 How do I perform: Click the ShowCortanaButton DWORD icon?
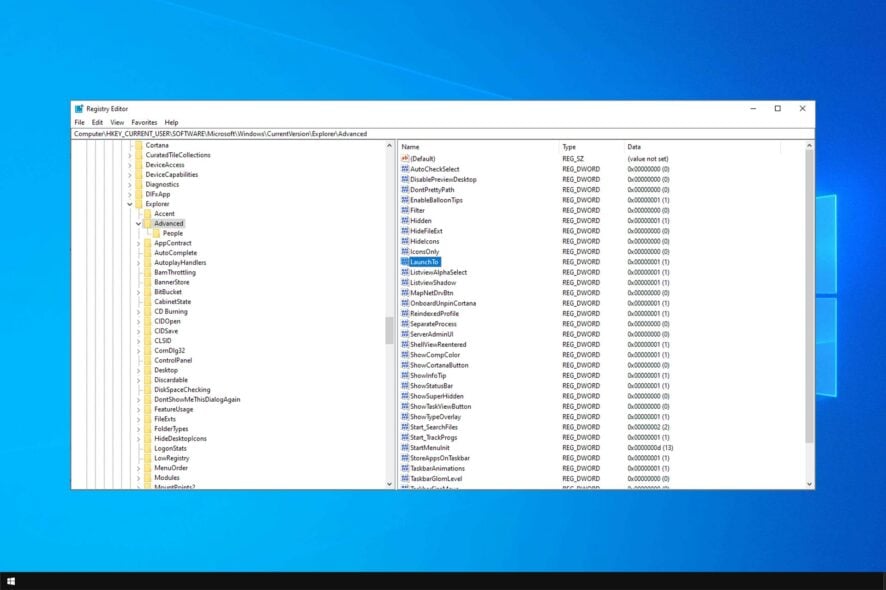pos(405,365)
